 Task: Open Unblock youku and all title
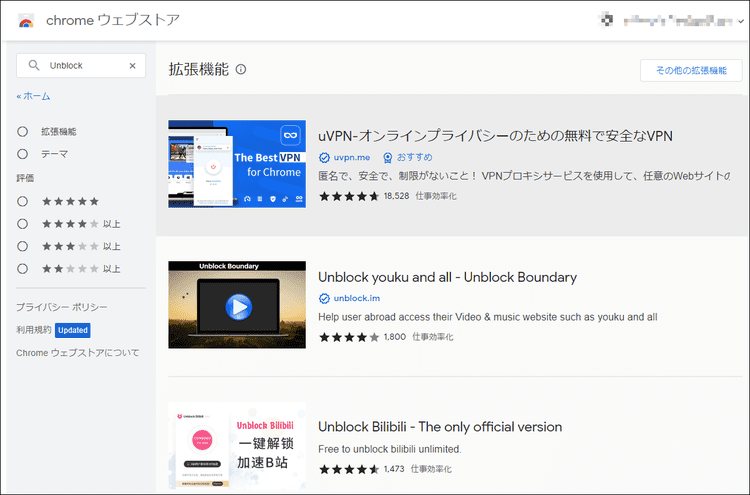point(447,277)
